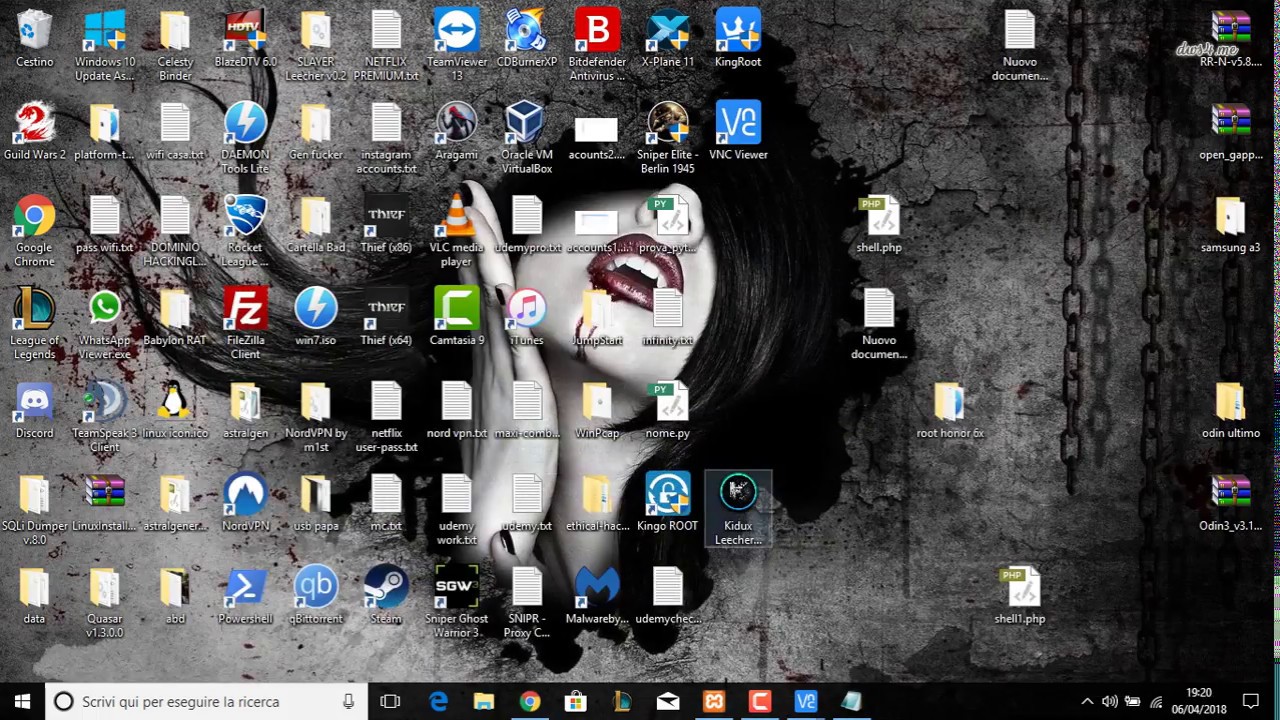Screen dimensions: 1280x720
Task: Open the Windows Start menu
Action: 22,701
